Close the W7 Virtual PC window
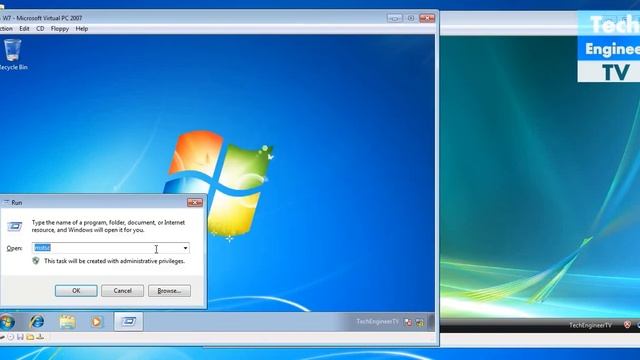The height and width of the screenshot is (360, 640). 427,18
